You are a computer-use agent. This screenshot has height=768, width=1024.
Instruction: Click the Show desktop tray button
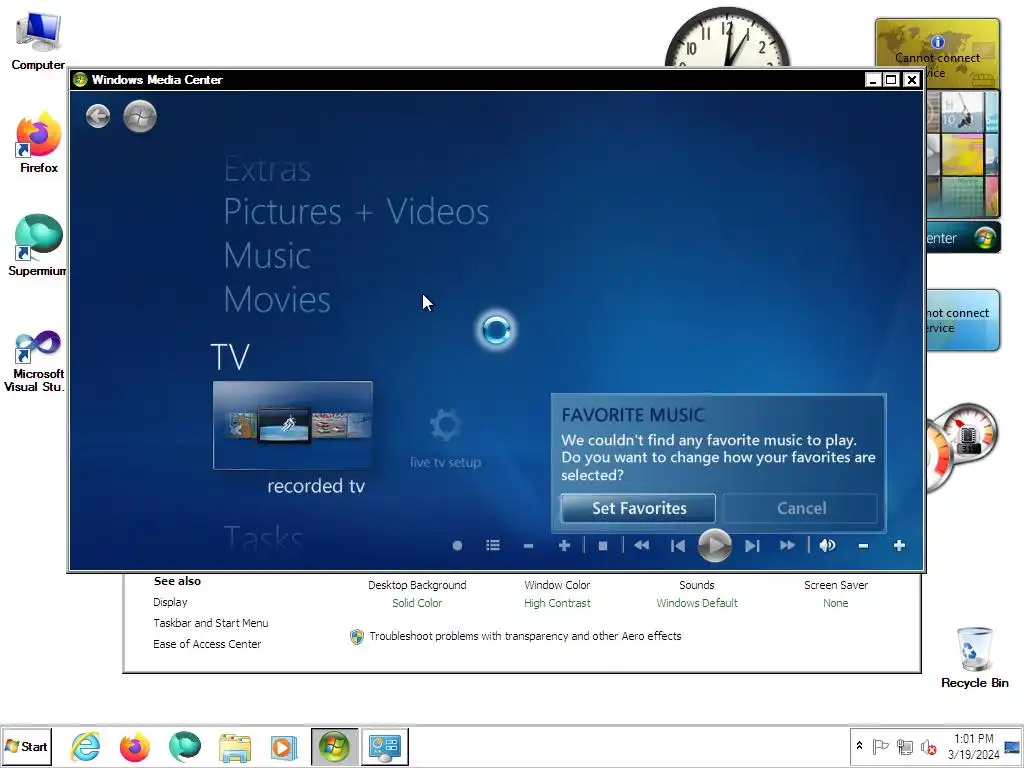pyautogui.click(x=1012, y=746)
